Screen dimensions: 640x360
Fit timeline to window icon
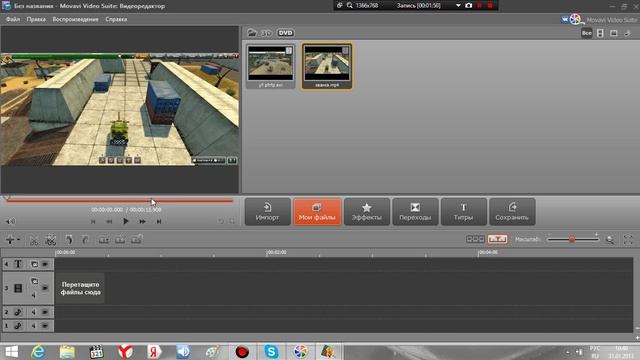tap(628, 240)
